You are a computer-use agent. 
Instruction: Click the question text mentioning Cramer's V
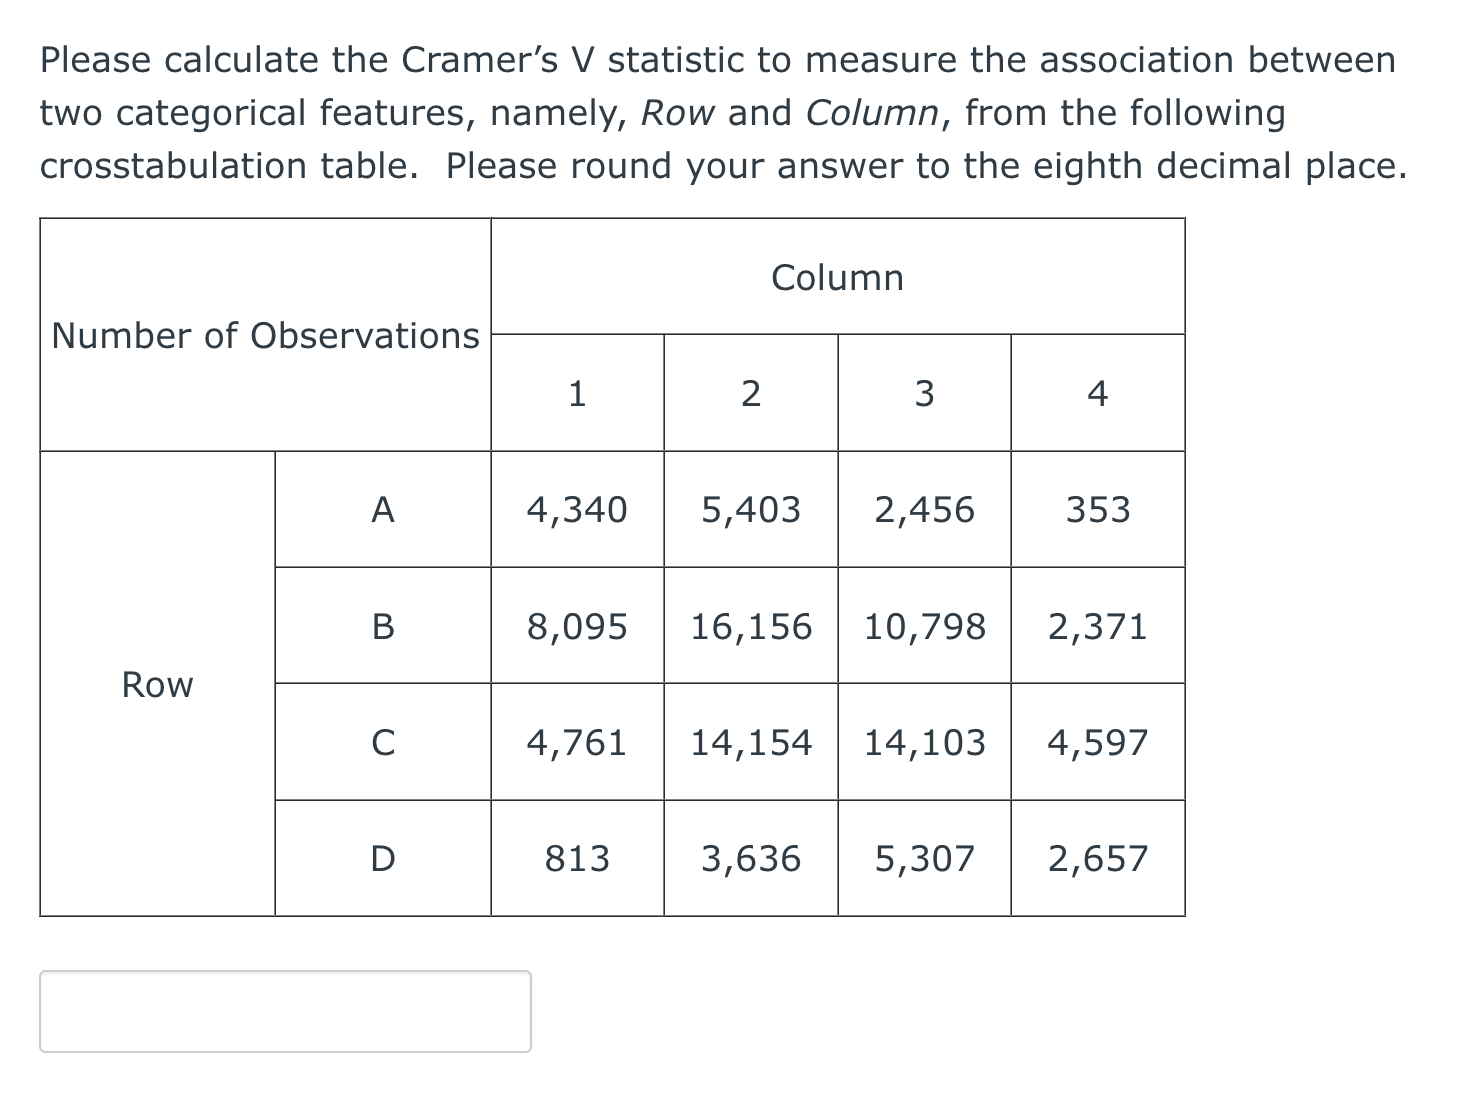[x=720, y=112]
